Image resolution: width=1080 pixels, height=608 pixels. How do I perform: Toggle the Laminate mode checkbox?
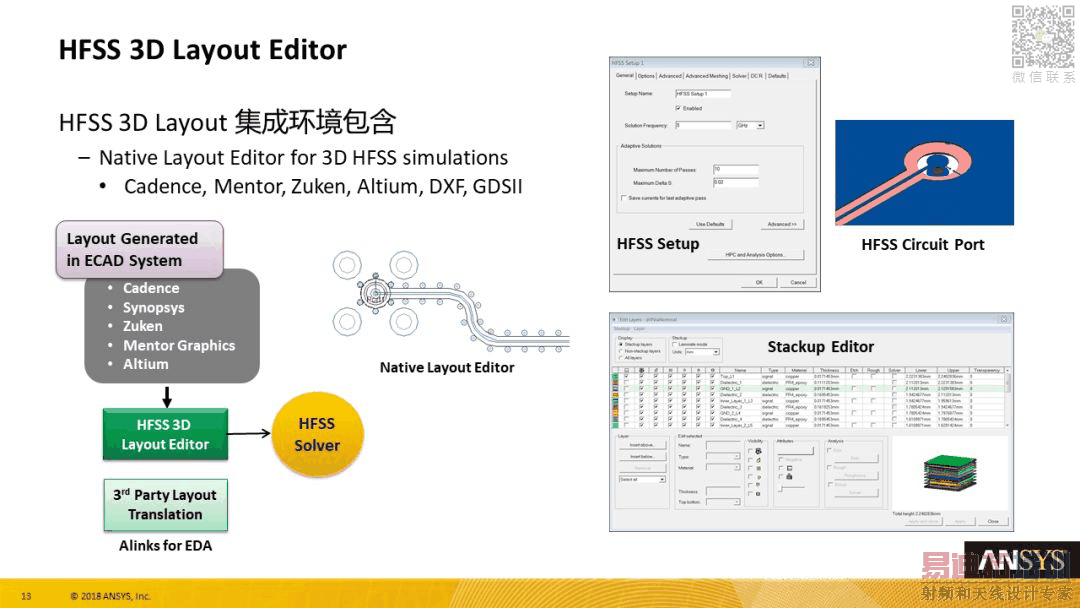tap(675, 344)
